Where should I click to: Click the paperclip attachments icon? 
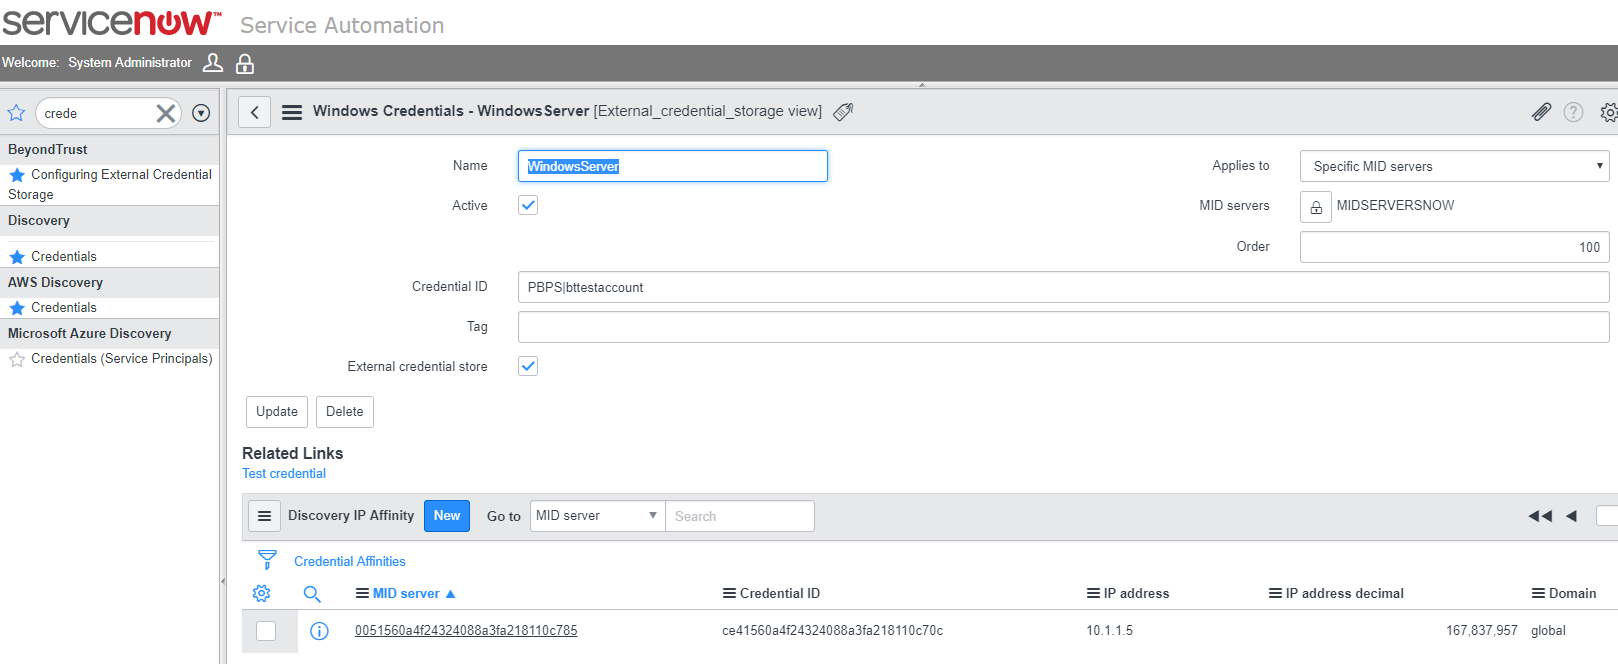(1541, 112)
